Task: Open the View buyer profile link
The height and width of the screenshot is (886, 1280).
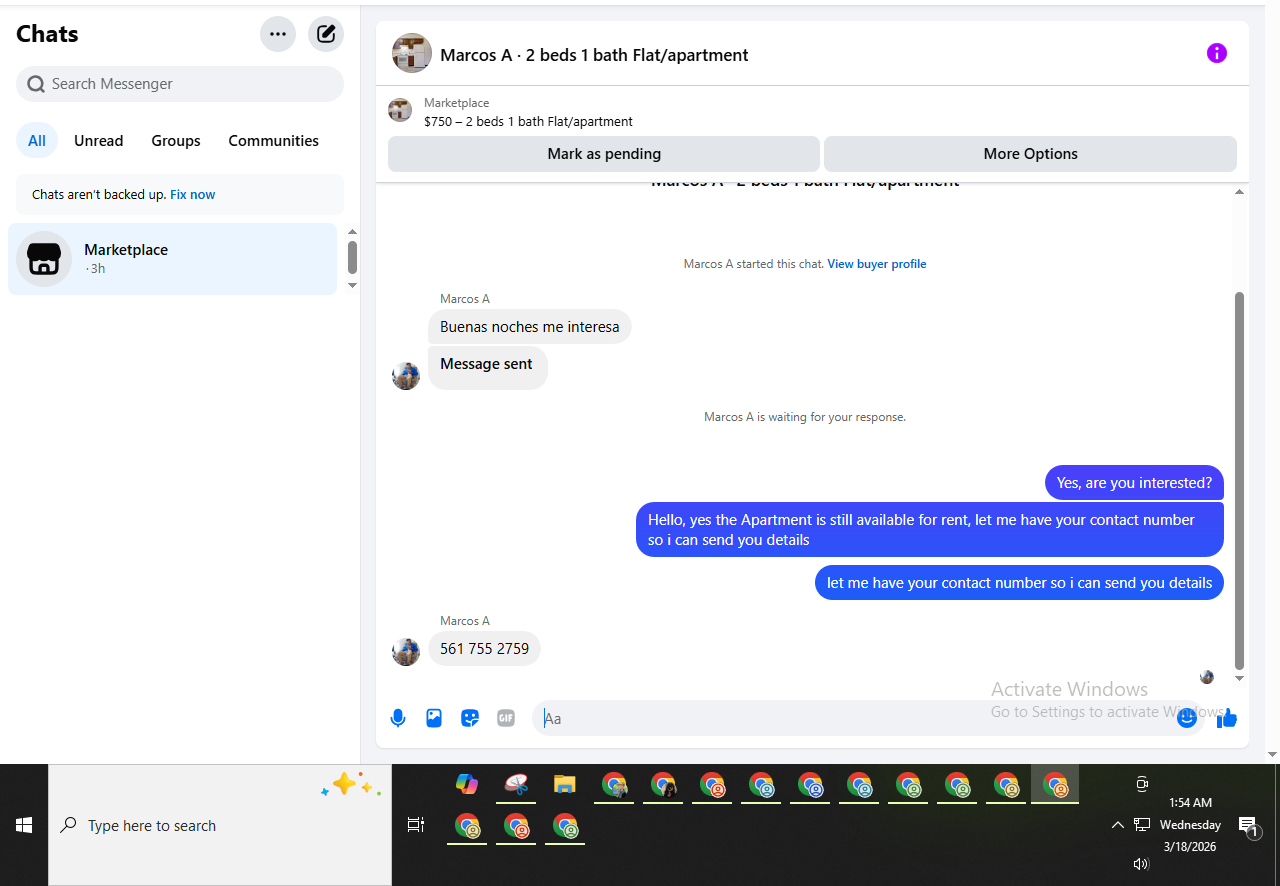Action: point(877,264)
